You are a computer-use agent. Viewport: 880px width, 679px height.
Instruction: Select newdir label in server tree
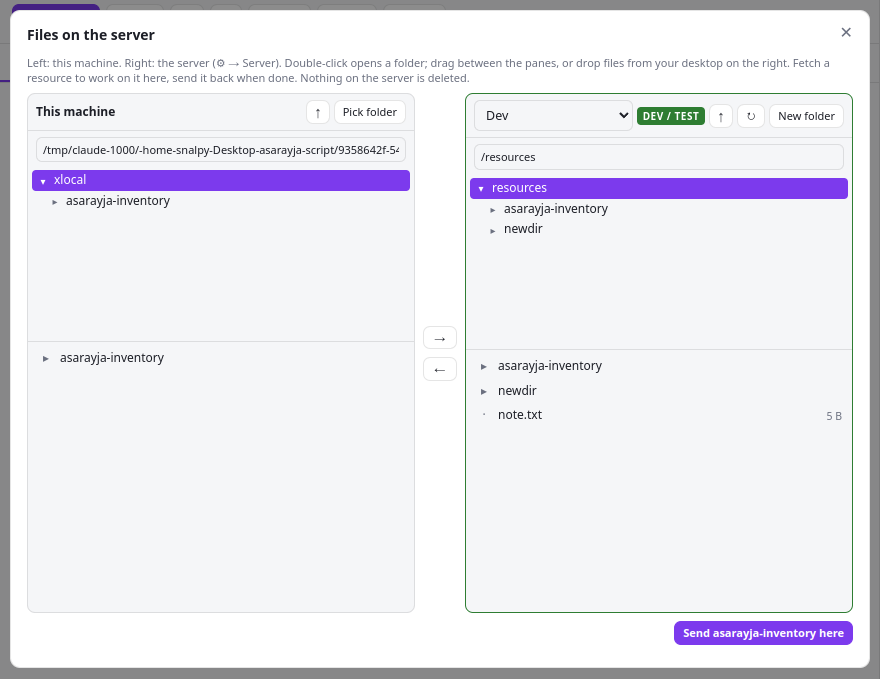pyautogui.click(x=523, y=229)
